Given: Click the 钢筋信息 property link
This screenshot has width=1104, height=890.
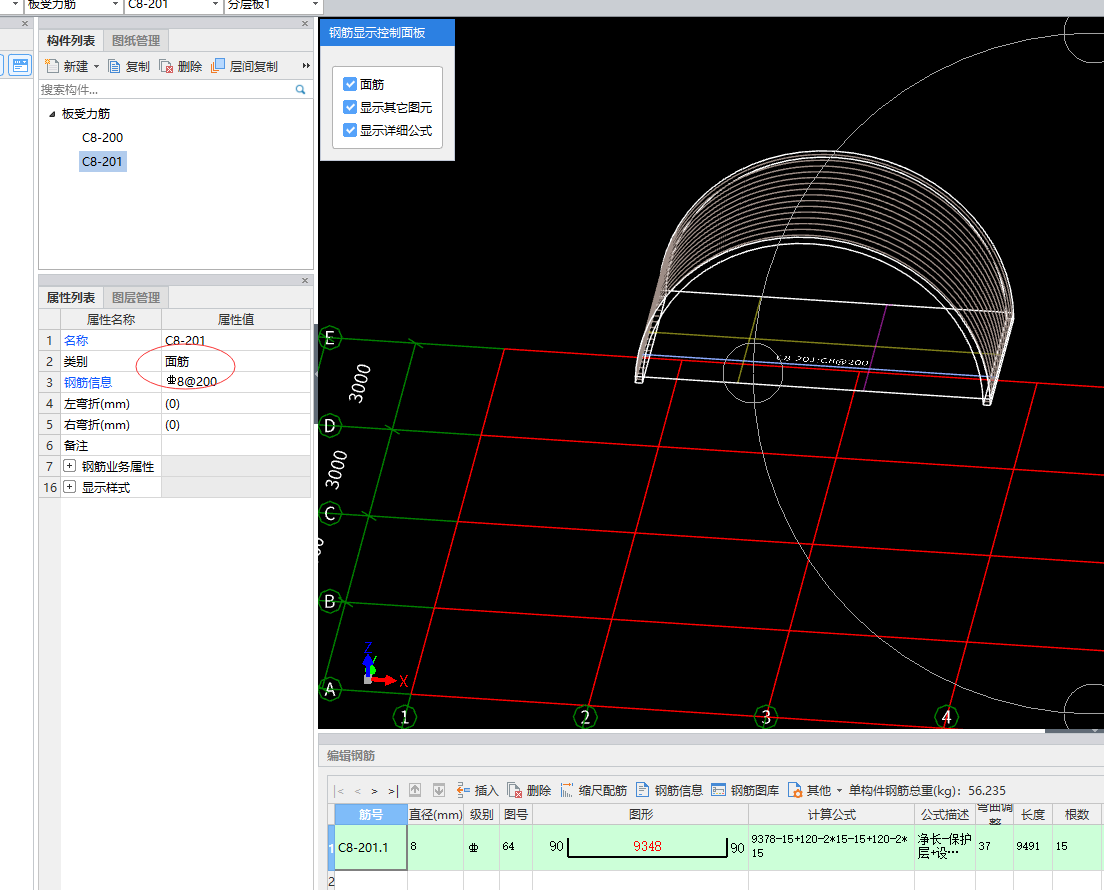Looking at the screenshot, I should tap(88, 382).
